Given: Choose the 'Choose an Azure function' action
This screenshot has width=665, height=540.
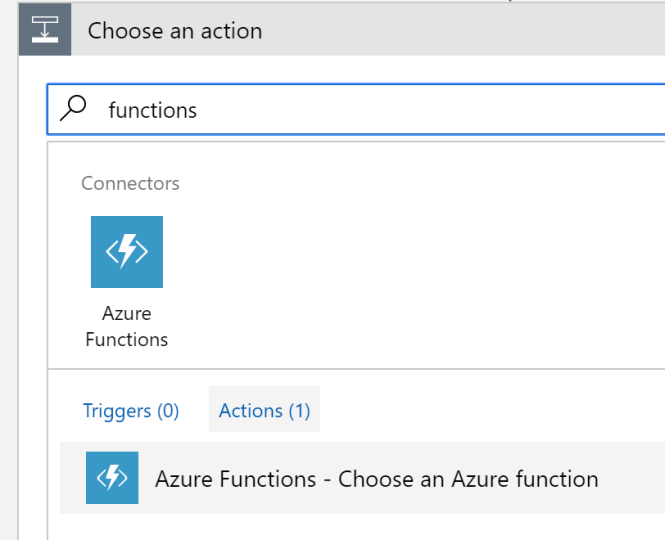Looking at the screenshot, I should coord(362,478).
